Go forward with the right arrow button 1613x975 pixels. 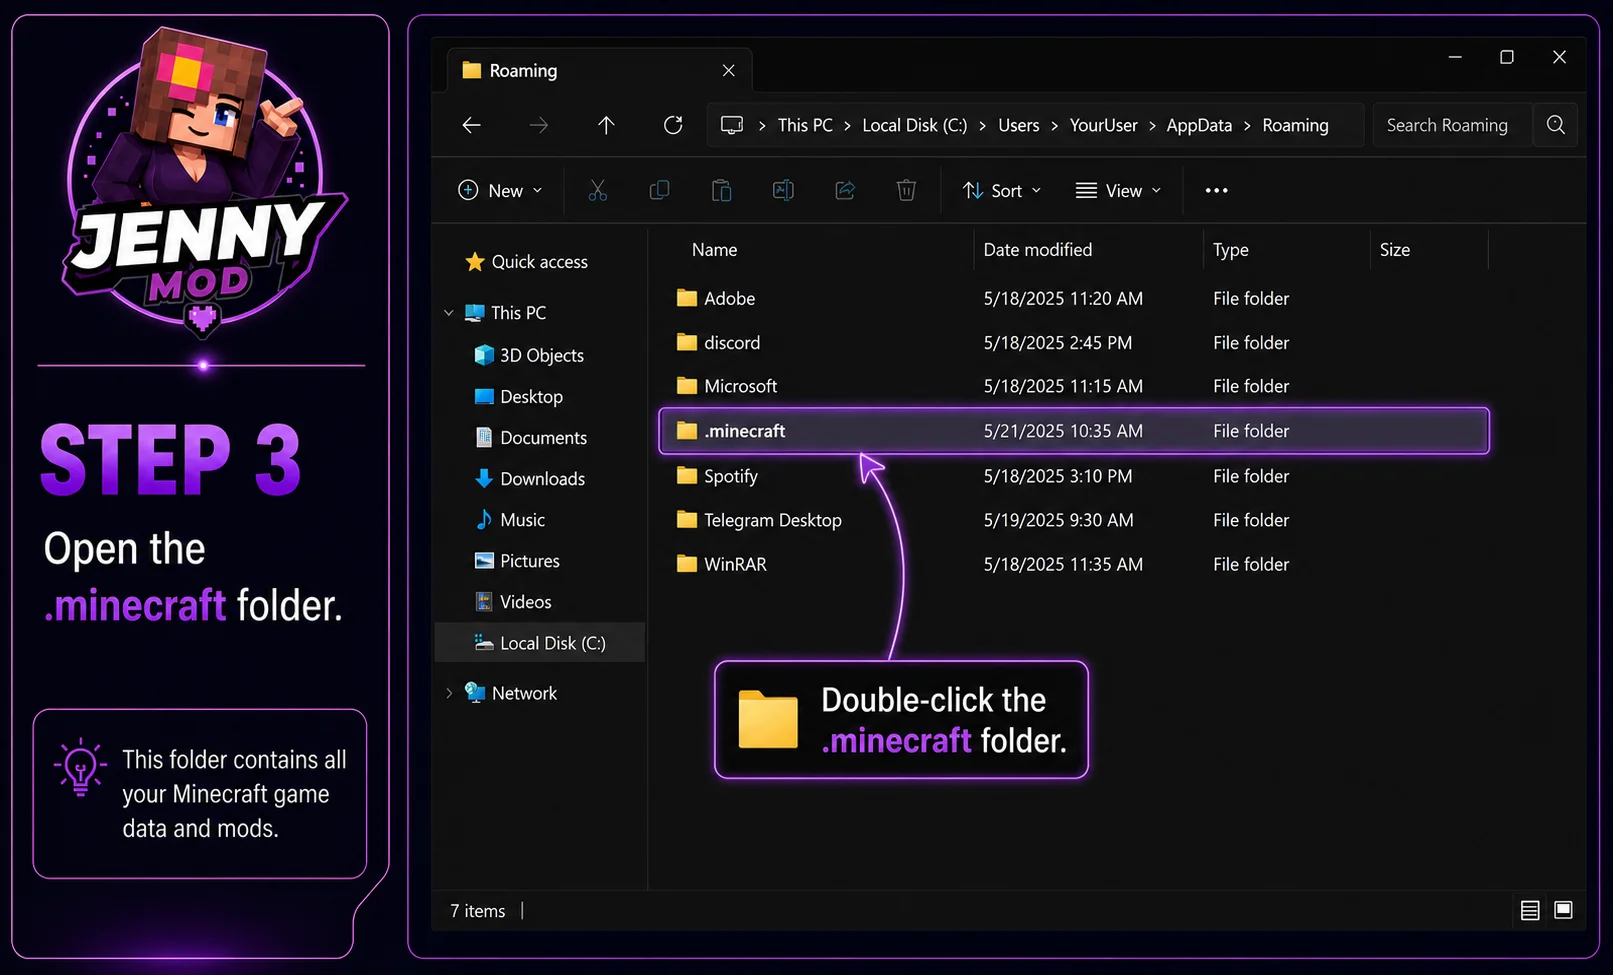click(539, 125)
